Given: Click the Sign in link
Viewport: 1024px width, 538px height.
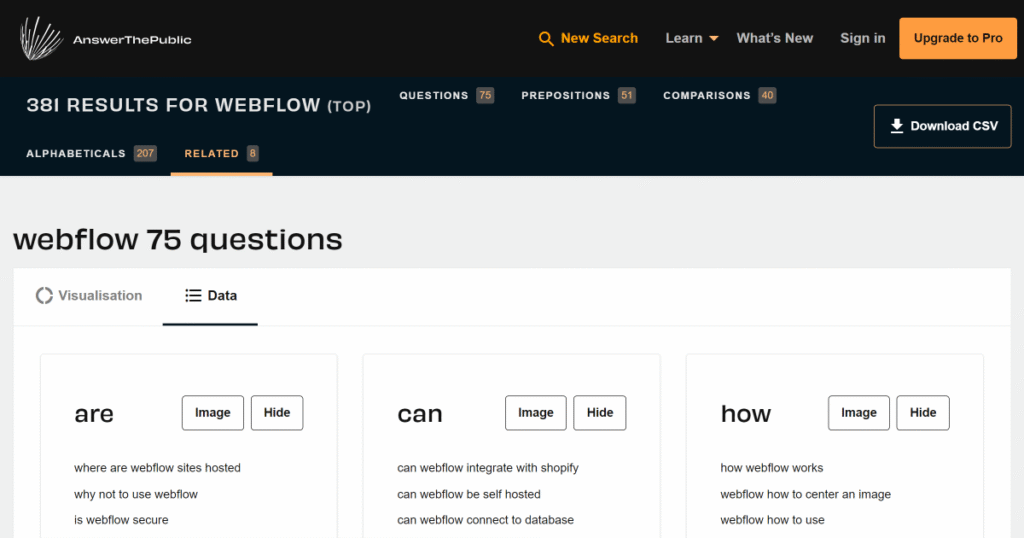Looking at the screenshot, I should click(862, 39).
